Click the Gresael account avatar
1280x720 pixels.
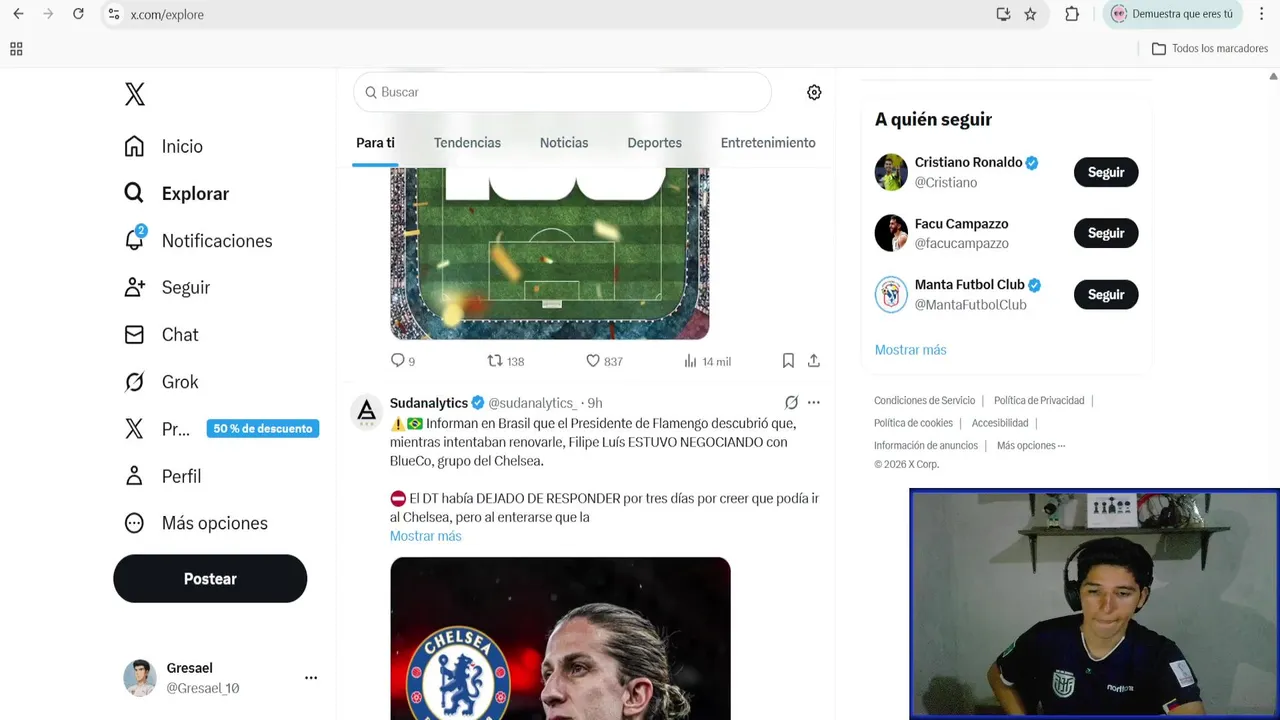(140, 678)
